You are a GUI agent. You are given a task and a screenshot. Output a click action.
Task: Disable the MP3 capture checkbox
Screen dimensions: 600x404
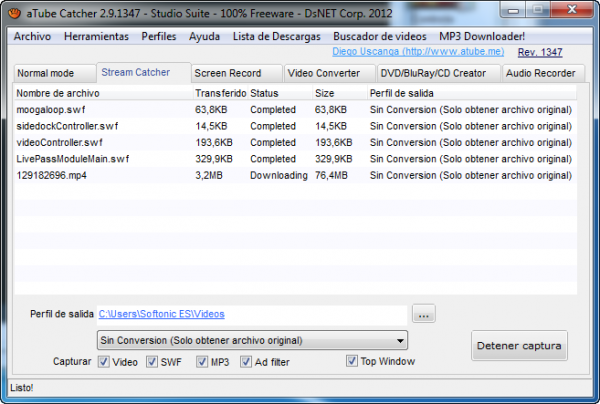click(201, 361)
